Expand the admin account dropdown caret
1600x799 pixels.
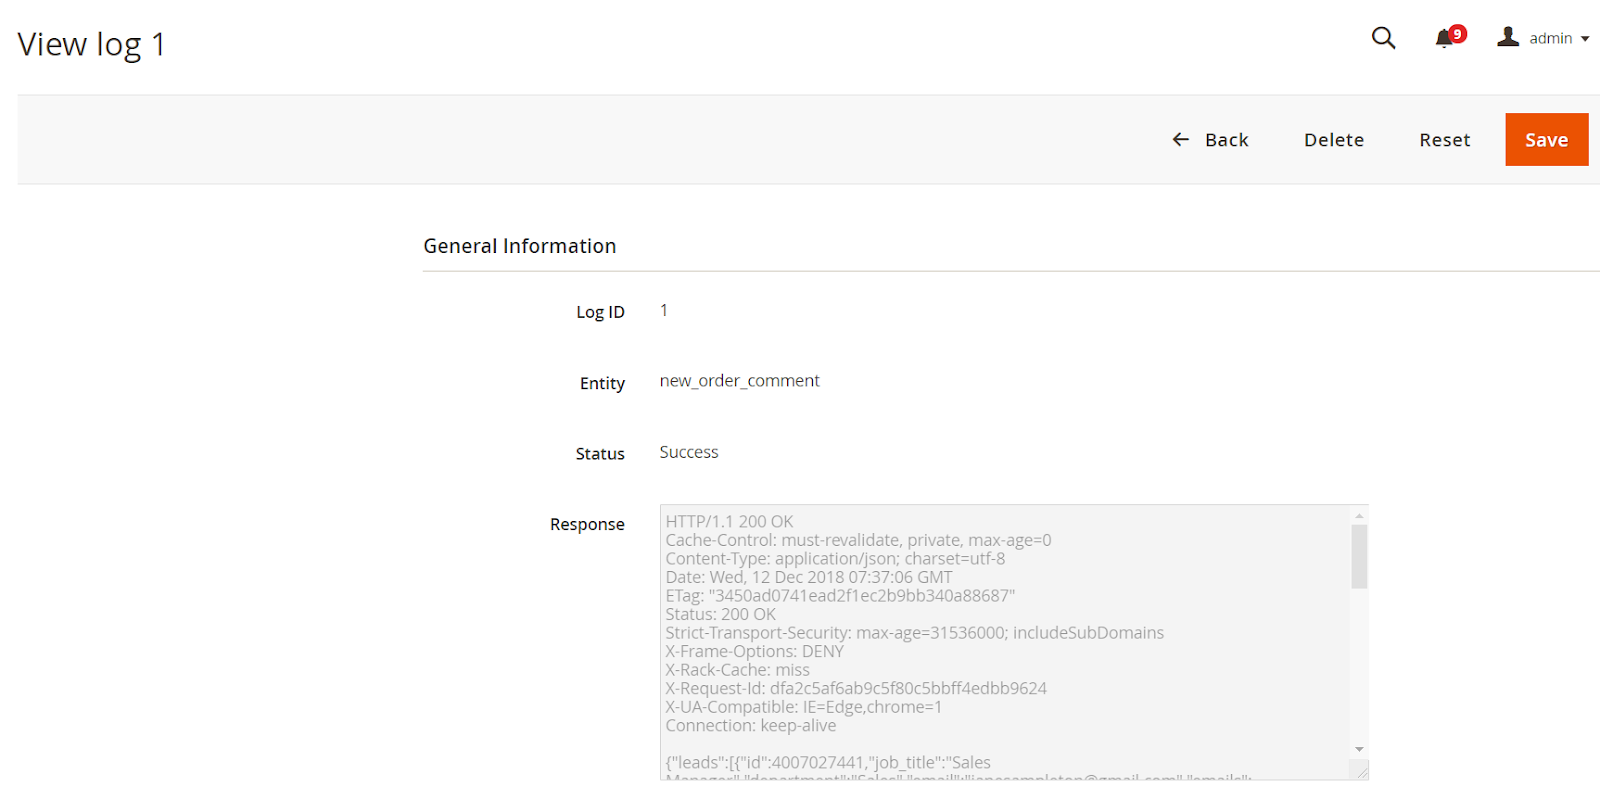tap(1585, 39)
